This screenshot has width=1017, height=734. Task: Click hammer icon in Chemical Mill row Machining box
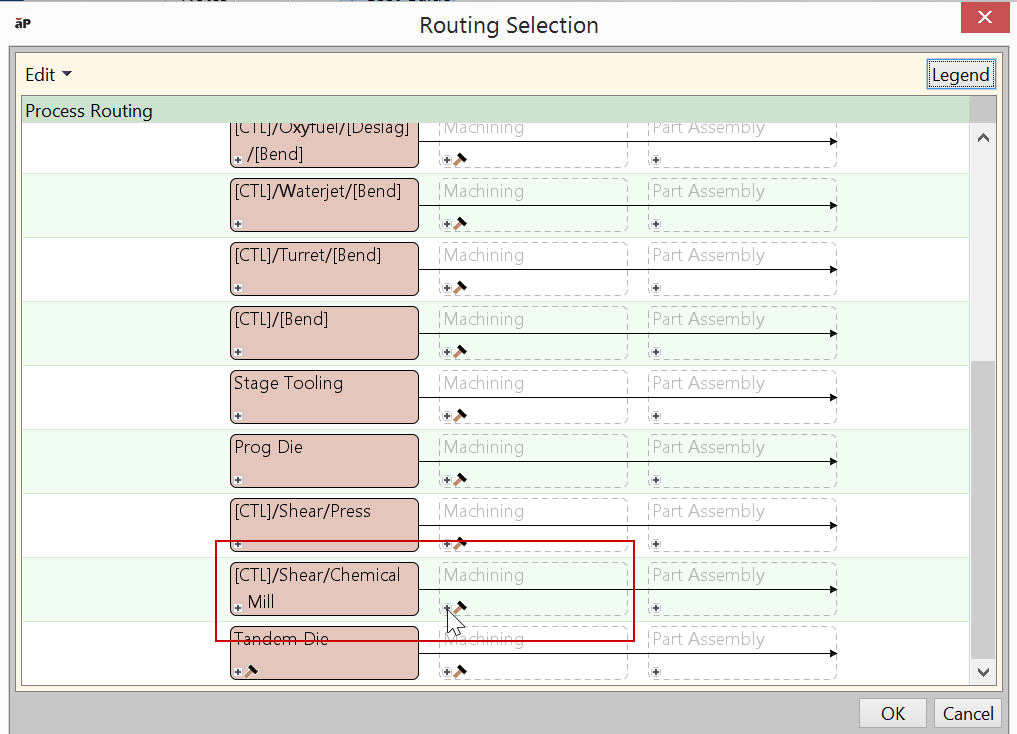tap(460, 607)
